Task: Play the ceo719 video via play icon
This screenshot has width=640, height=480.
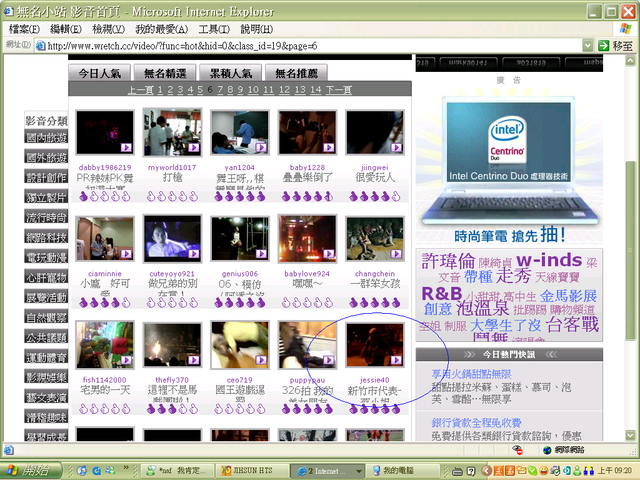Action: (261, 360)
